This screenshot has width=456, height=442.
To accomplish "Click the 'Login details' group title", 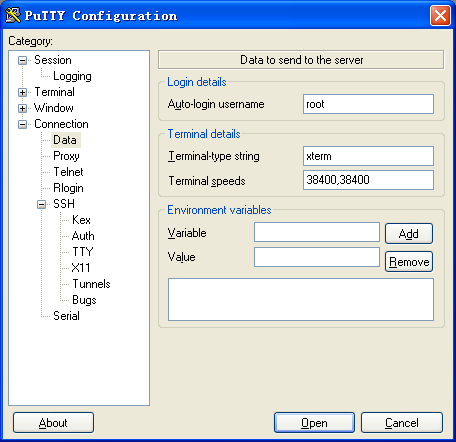I will (x=197, y=82).
